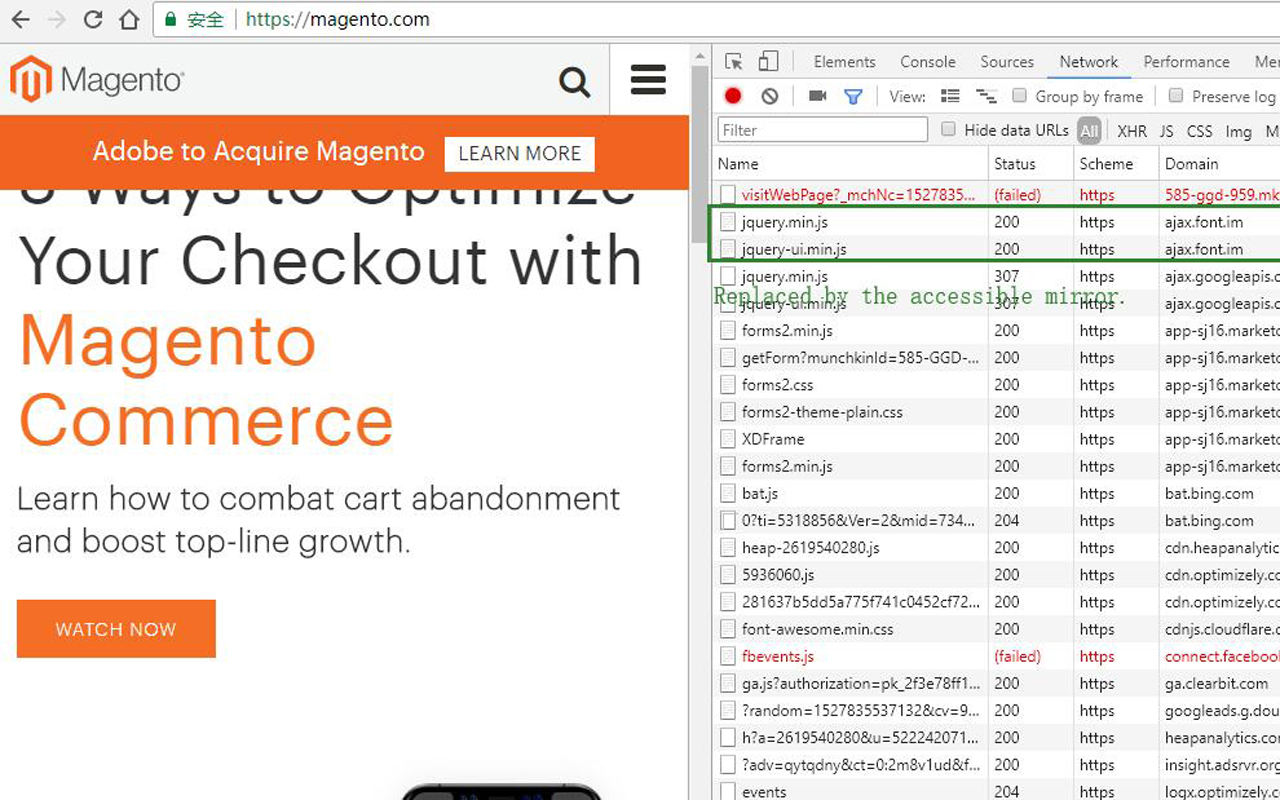Select the failed visitWebPage request
The width and height of the screenshot is (1280, 800).
pos(996,195)
